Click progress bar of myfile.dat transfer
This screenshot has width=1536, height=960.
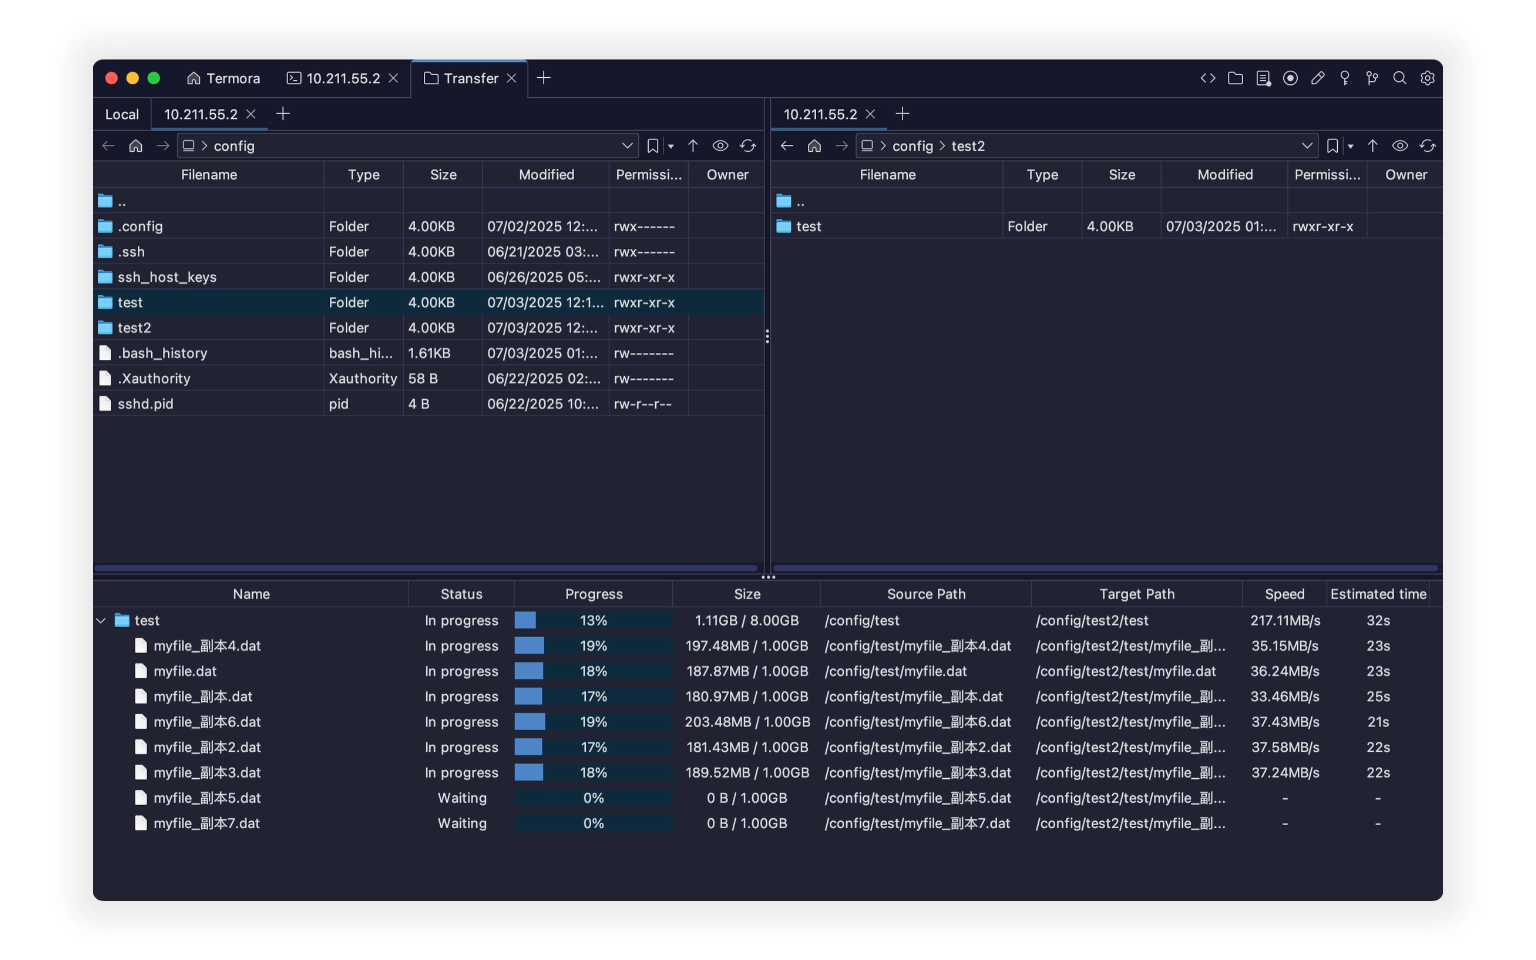(x=593, y=671)
